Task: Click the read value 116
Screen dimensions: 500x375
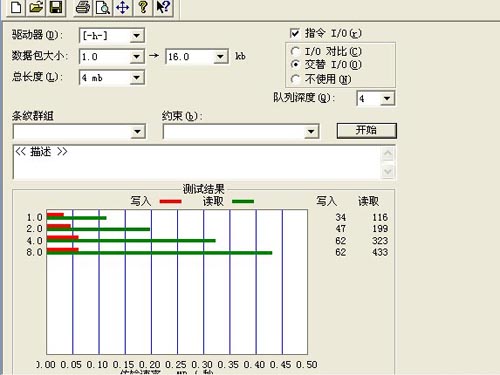Action: coord(380,218)
